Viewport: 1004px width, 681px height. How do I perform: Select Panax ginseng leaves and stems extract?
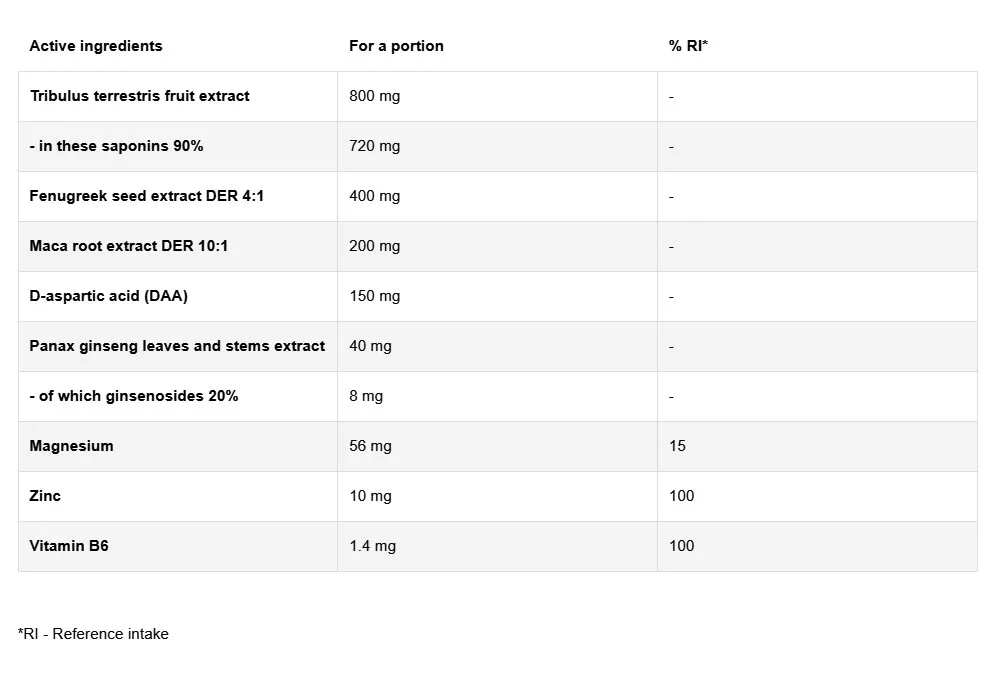click(x=177, y=346)
